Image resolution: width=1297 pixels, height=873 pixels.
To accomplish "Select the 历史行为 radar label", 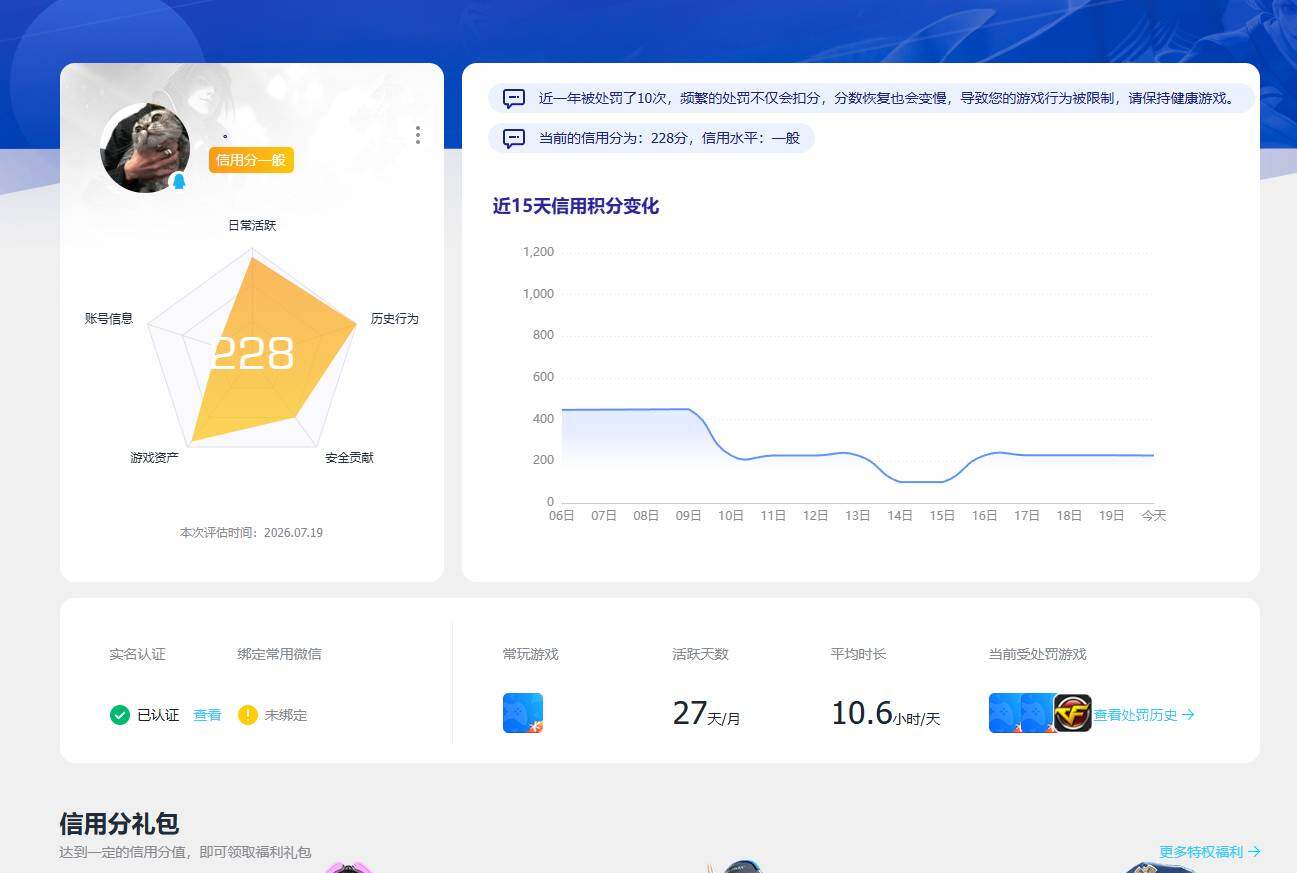I will (x=395, y=319).
